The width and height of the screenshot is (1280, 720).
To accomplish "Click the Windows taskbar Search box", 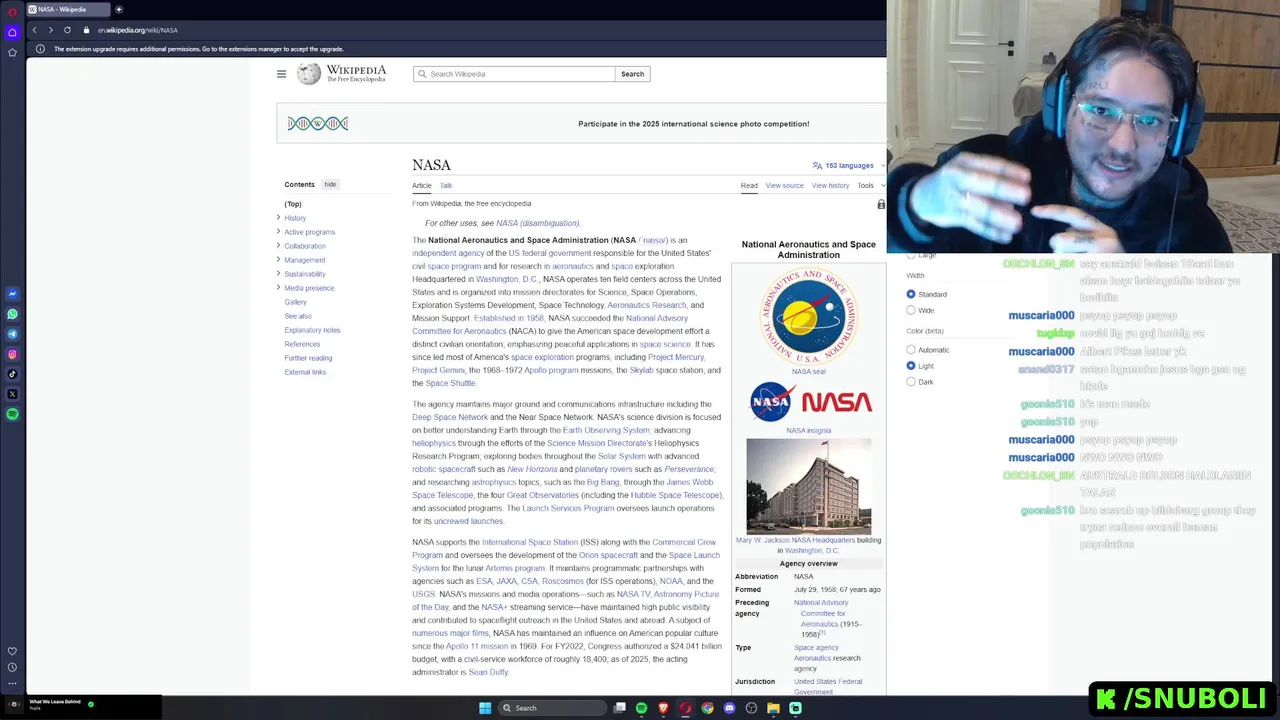I will click(552, 708).
